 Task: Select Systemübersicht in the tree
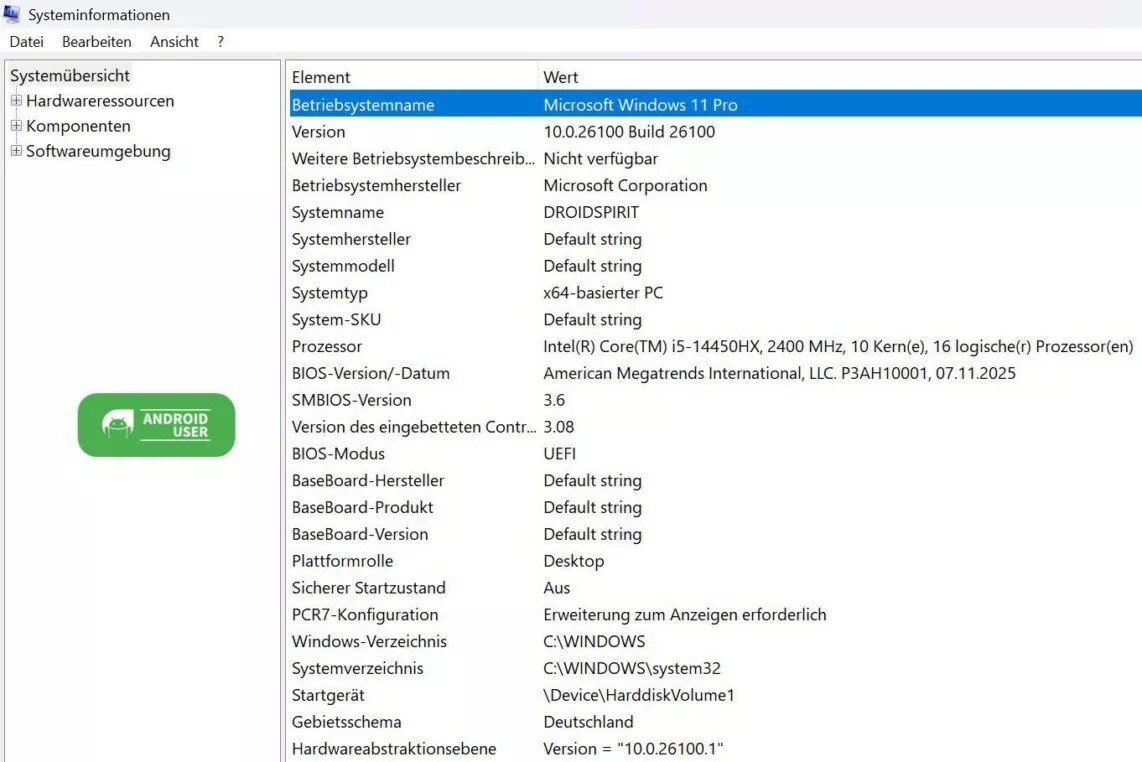[x=70, y=76]
